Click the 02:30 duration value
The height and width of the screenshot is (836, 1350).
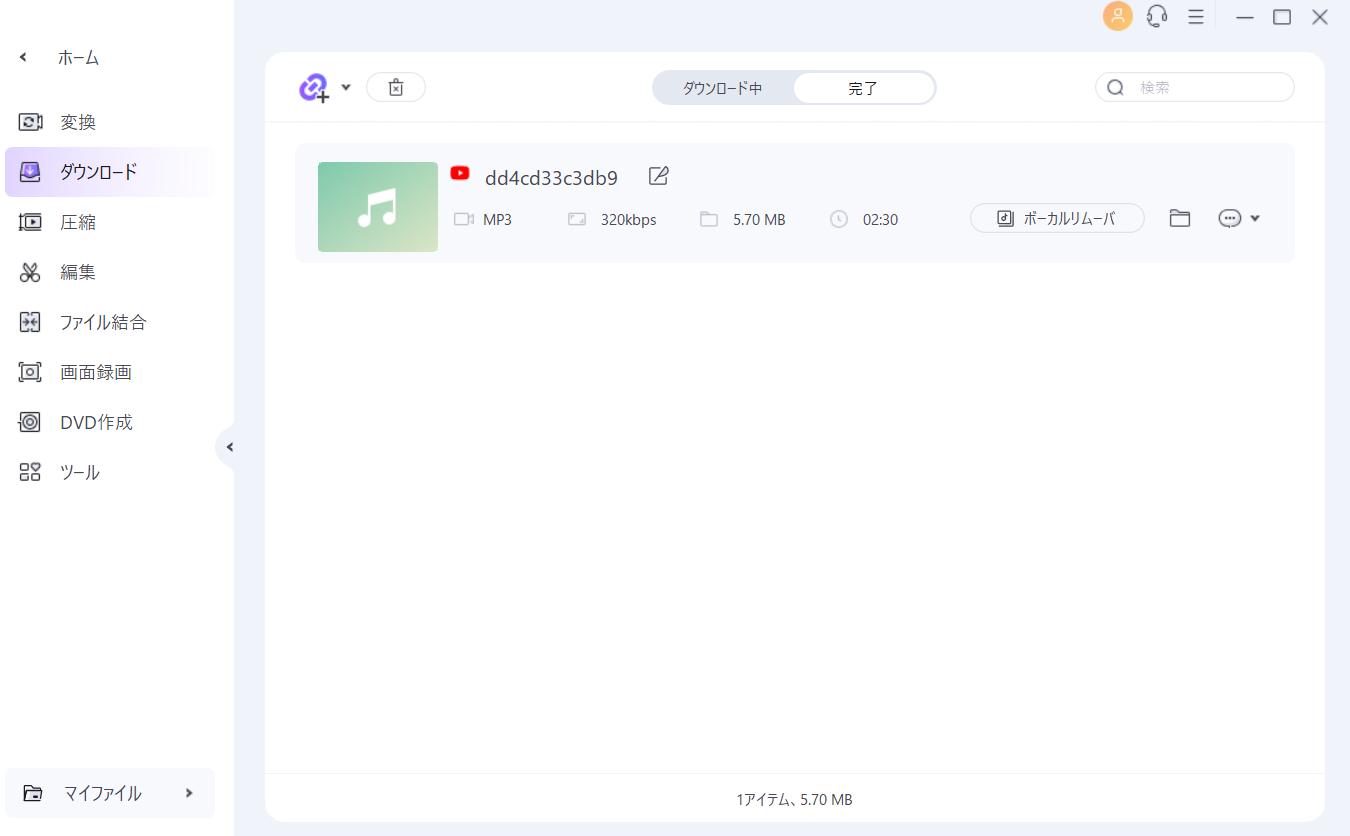point(880,219)
